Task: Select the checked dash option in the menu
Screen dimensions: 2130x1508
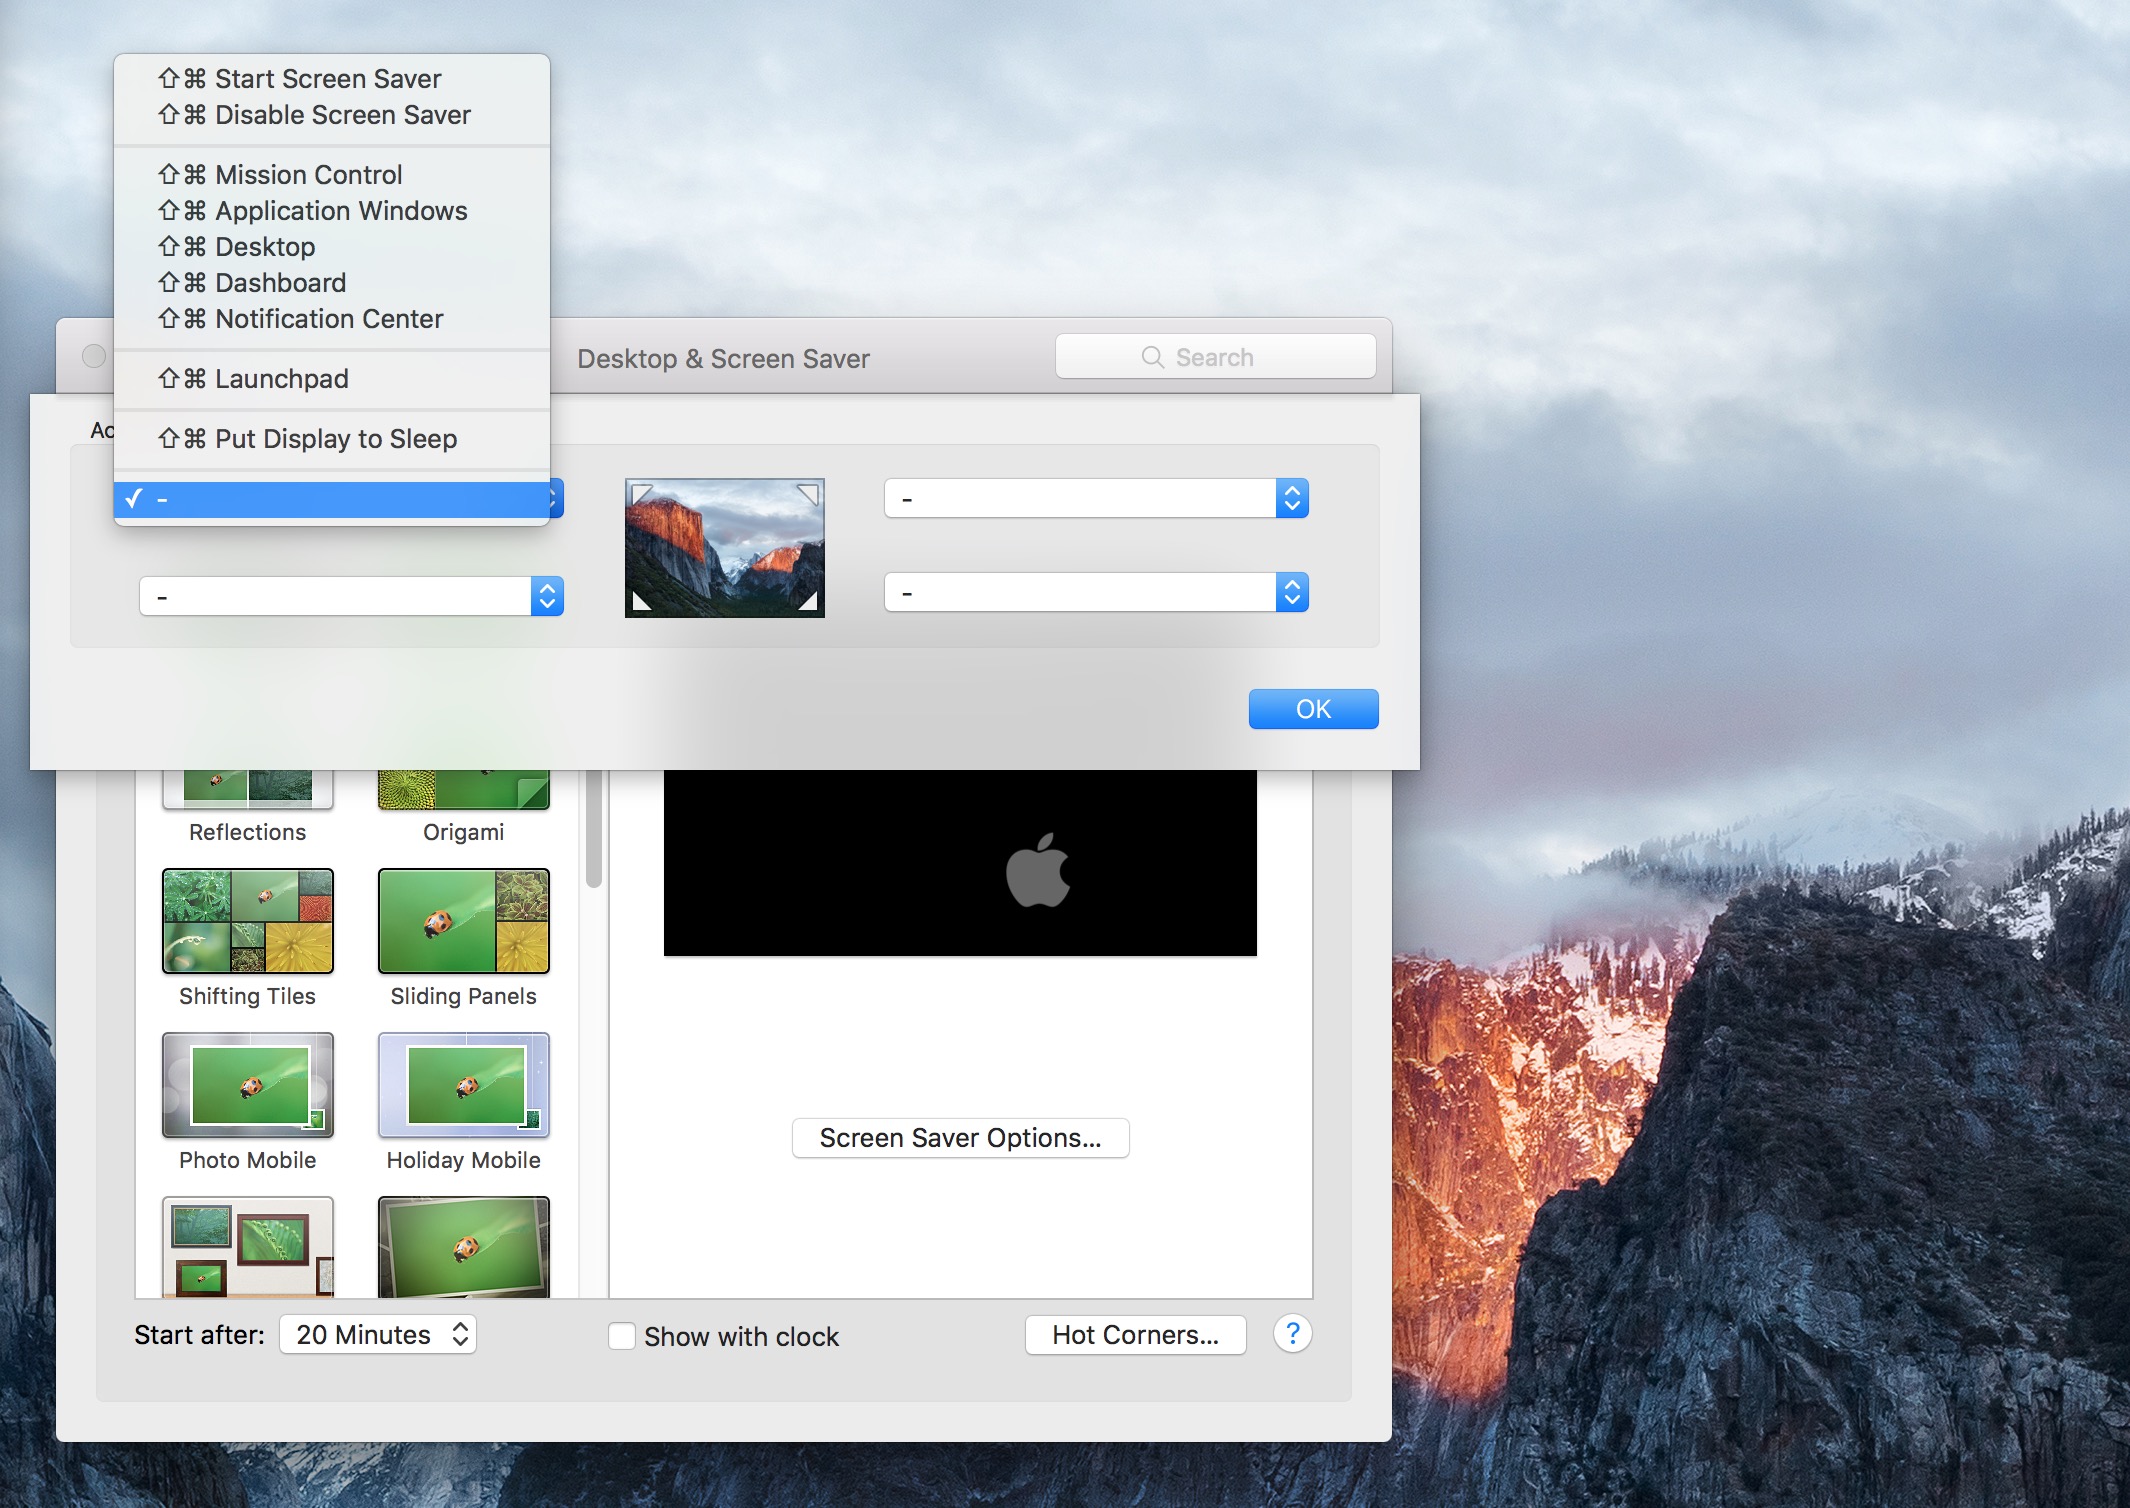Action: pos(332,499)
